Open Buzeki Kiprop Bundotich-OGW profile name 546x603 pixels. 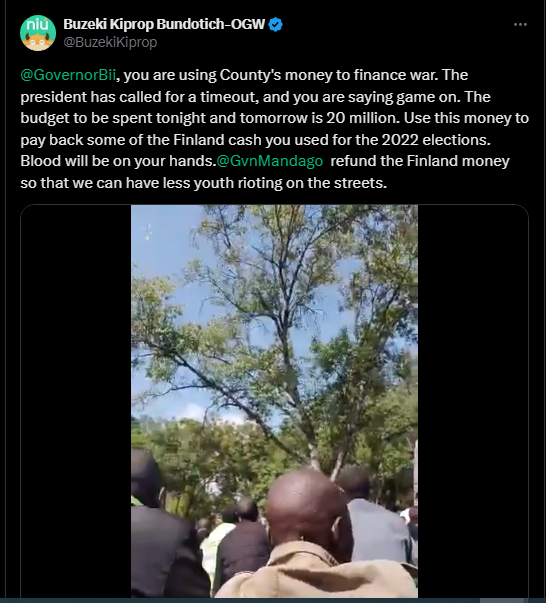164,24
